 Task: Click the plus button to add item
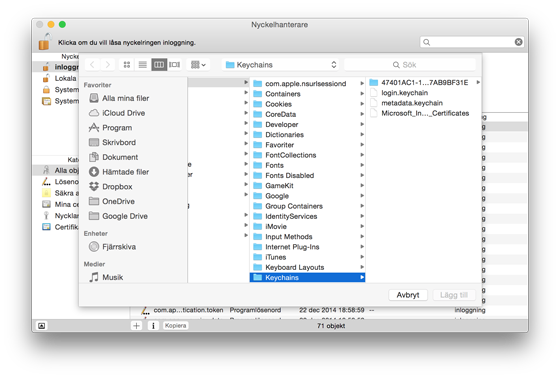coord(136,325)
